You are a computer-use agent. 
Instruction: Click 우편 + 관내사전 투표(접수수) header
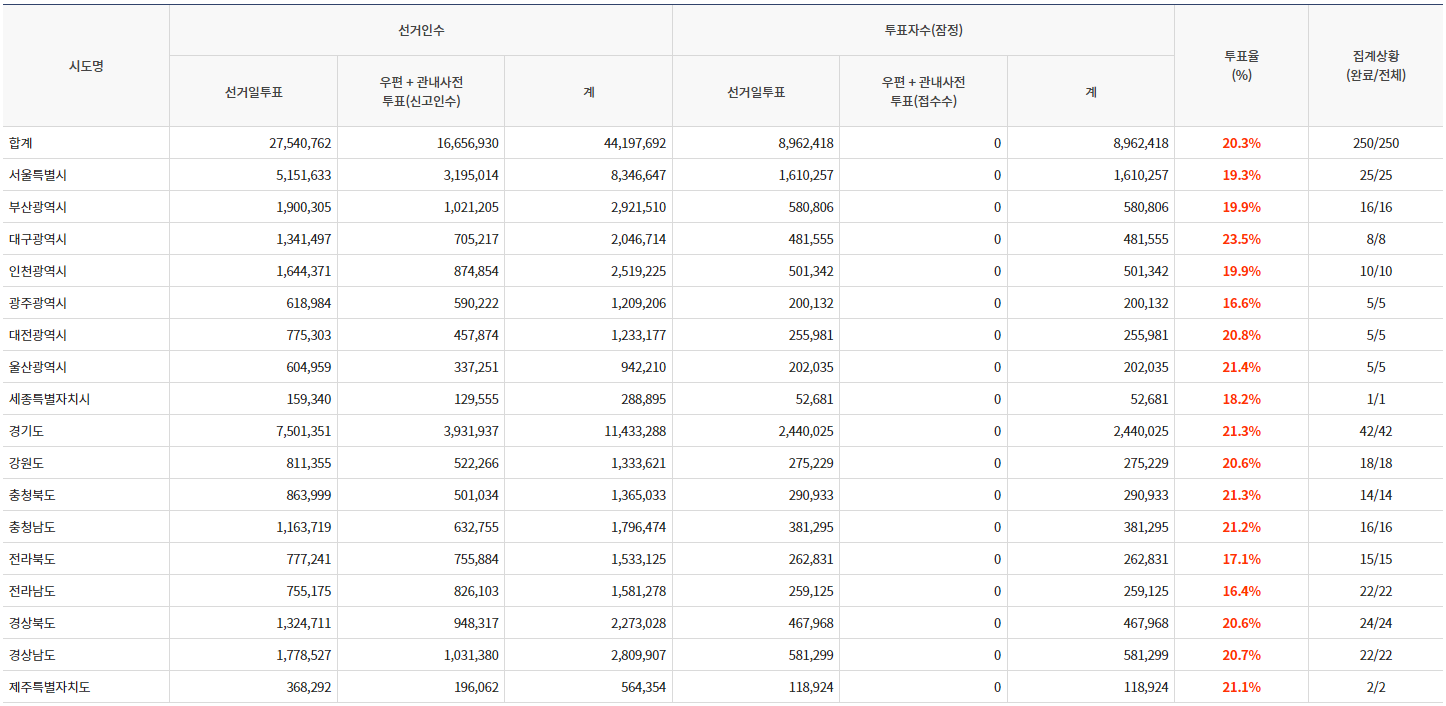(923, 91)
